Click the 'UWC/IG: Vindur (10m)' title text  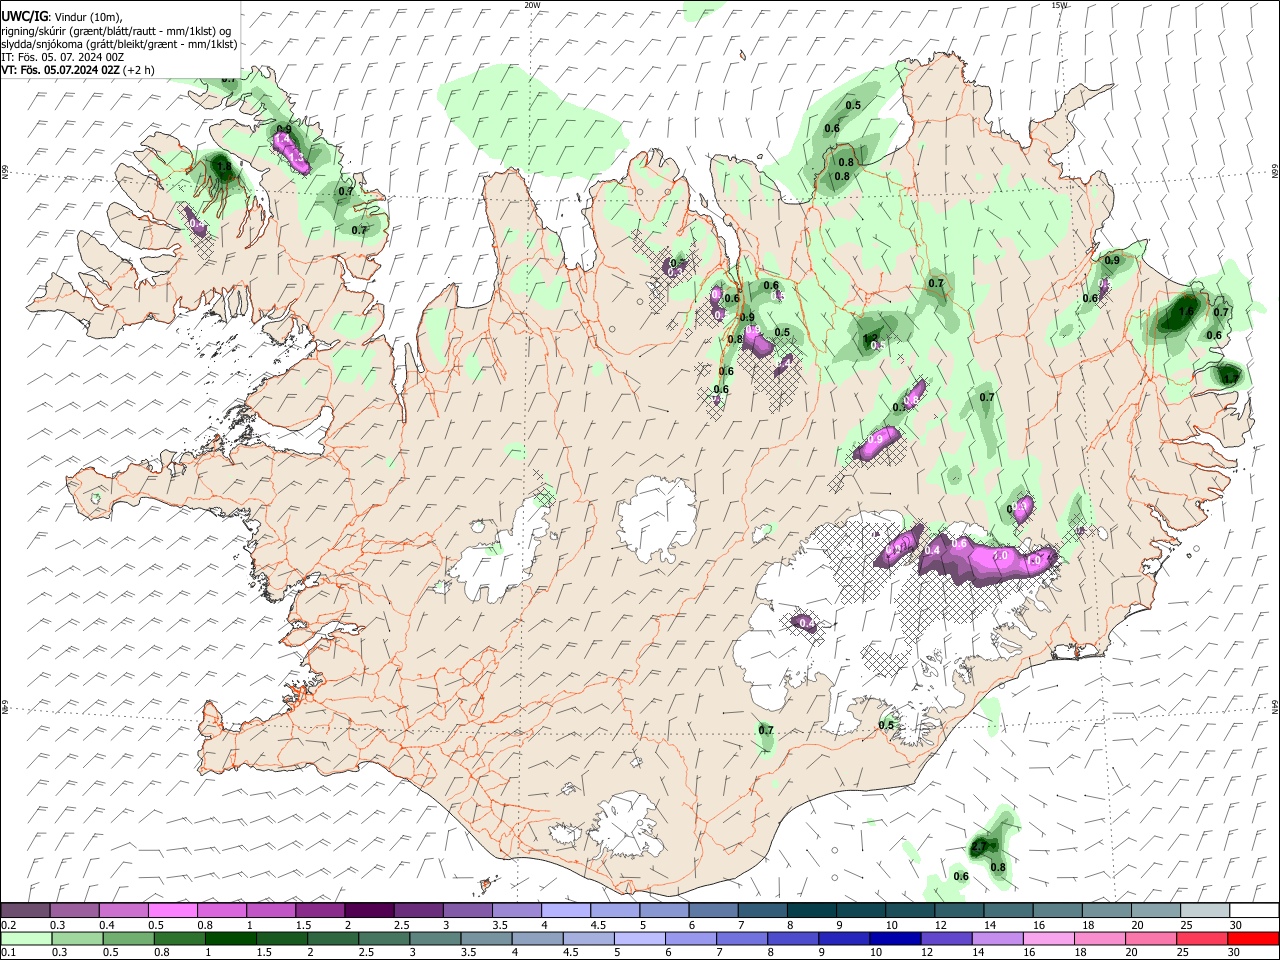[62, 16]
